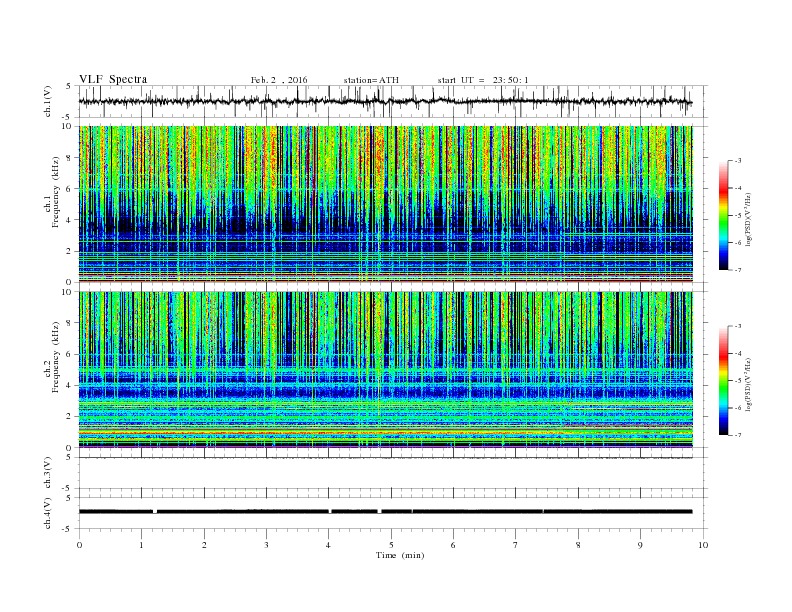Click the x-axis tick label "5"
Screen dimensions: 792x612
coord(391,545)
